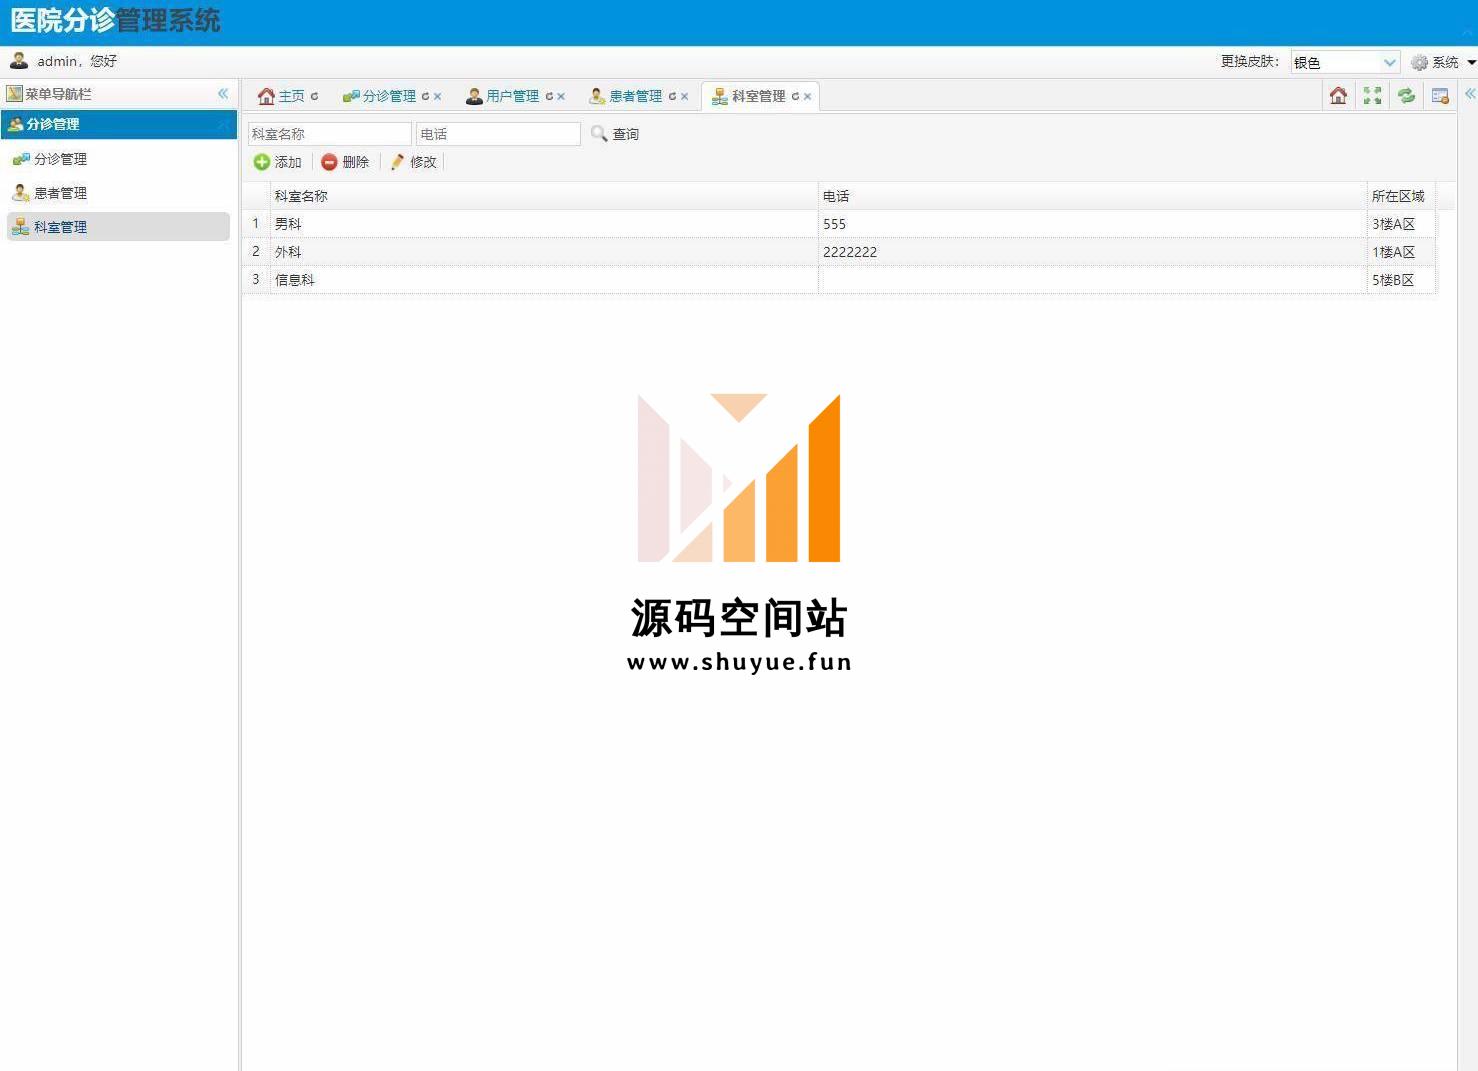Select the row named 男科

[838, 224]
